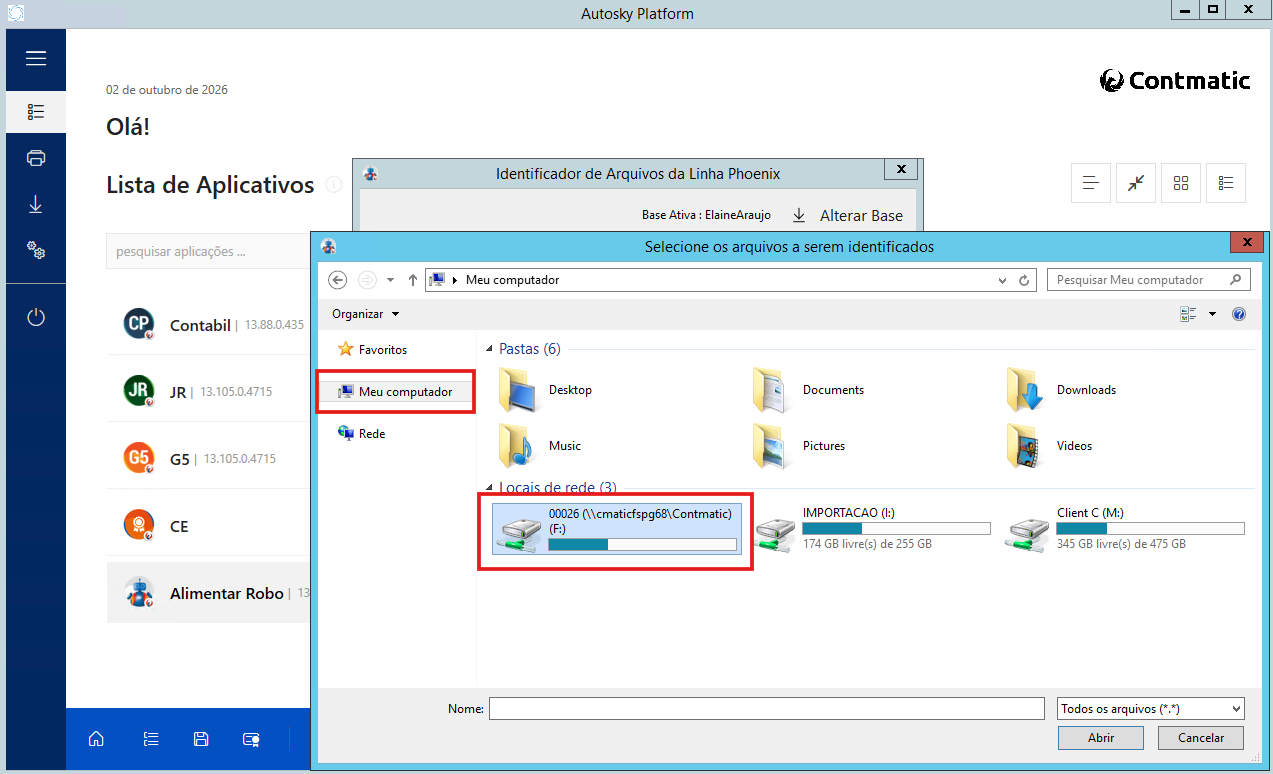The width and height of the screenshot is (1273, 774).
Task: Click the Nome file name field
Action: point(767,709)
